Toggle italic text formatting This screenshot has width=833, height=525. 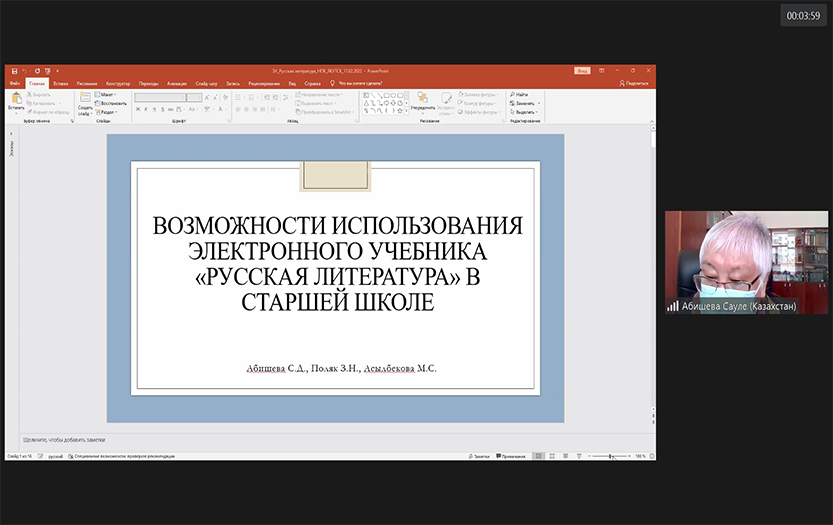coord(147,109)
